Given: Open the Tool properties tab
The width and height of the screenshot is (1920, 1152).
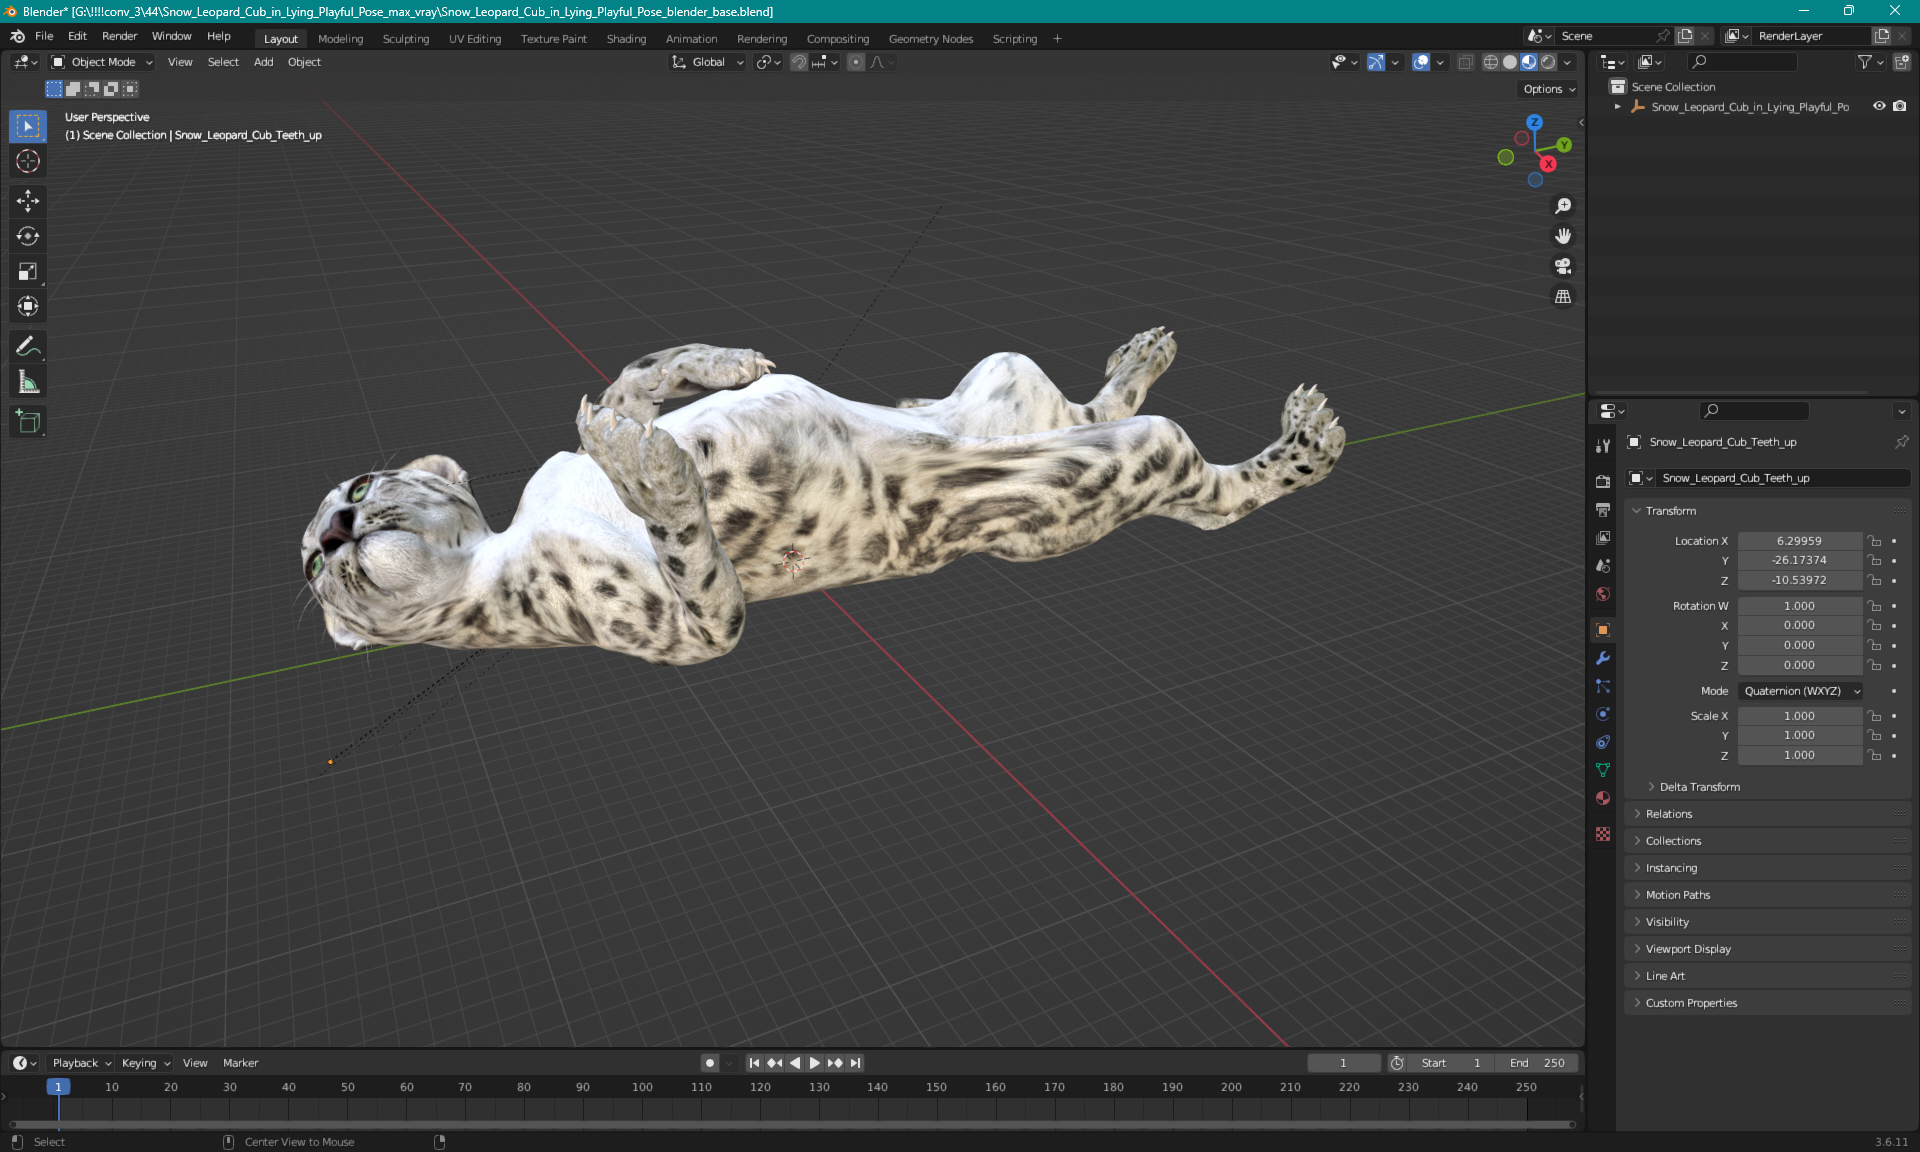Looking at the screenshot, I should pyautogui.click(x=1603, y=446).
